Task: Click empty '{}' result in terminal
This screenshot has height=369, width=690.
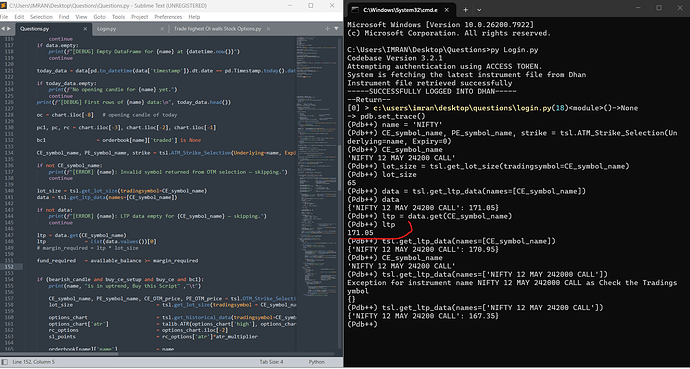Action: 351,299
